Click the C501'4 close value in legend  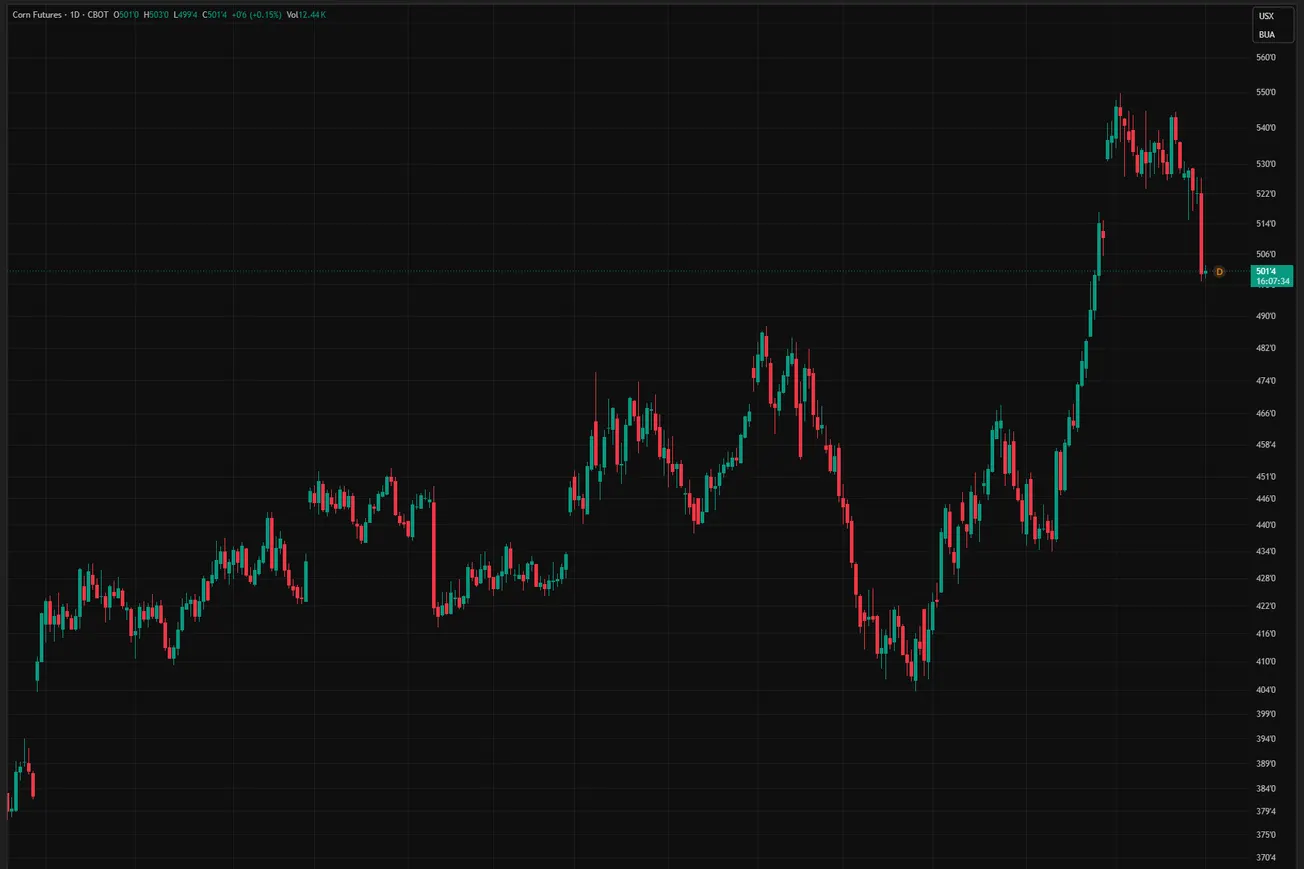213,15
